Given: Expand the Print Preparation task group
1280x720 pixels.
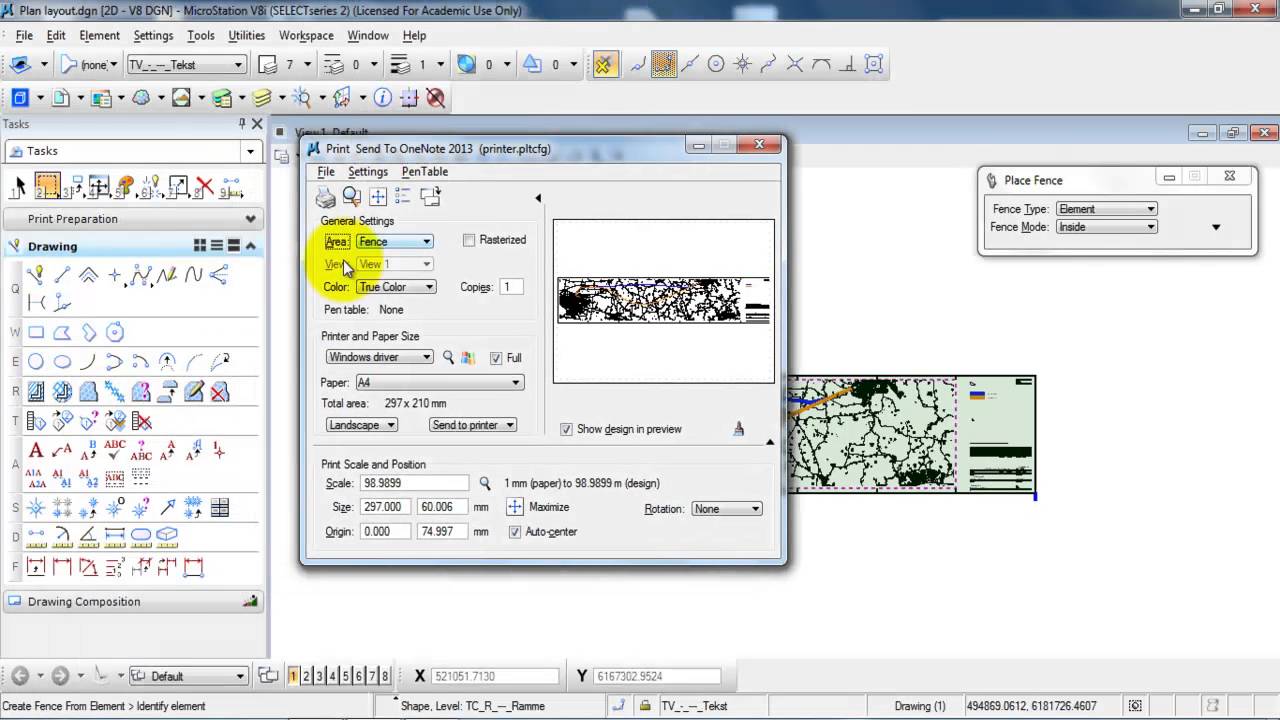Looking at the screenshot, I should click(250, 219).
